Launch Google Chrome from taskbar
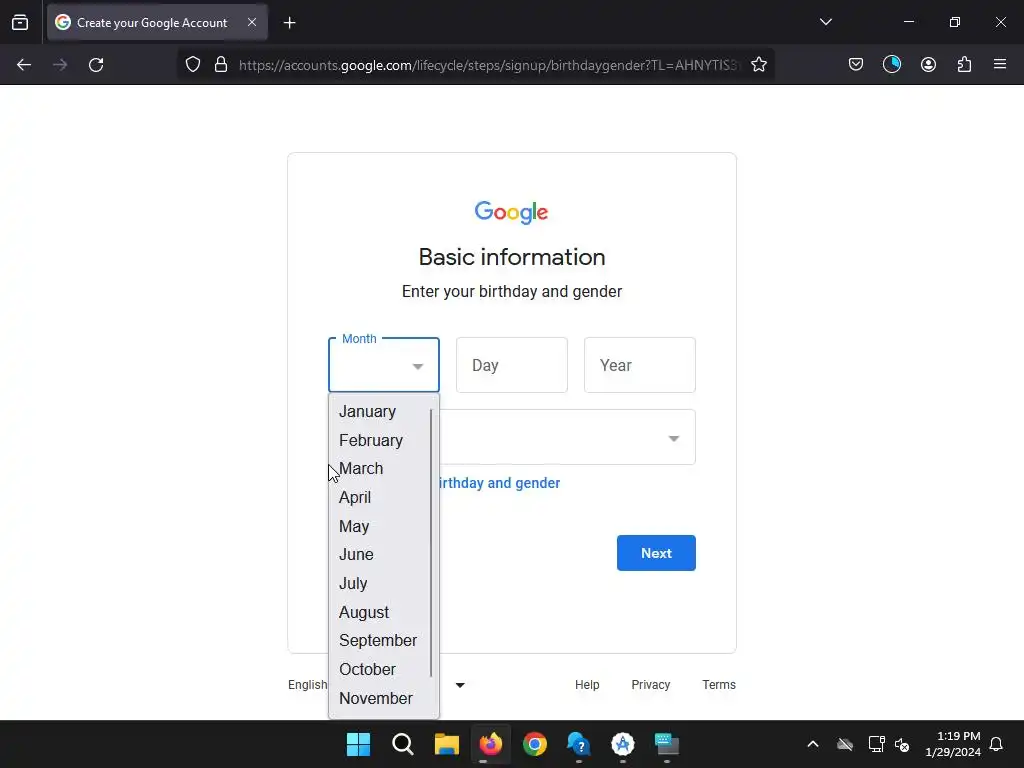 pos(534,744)
